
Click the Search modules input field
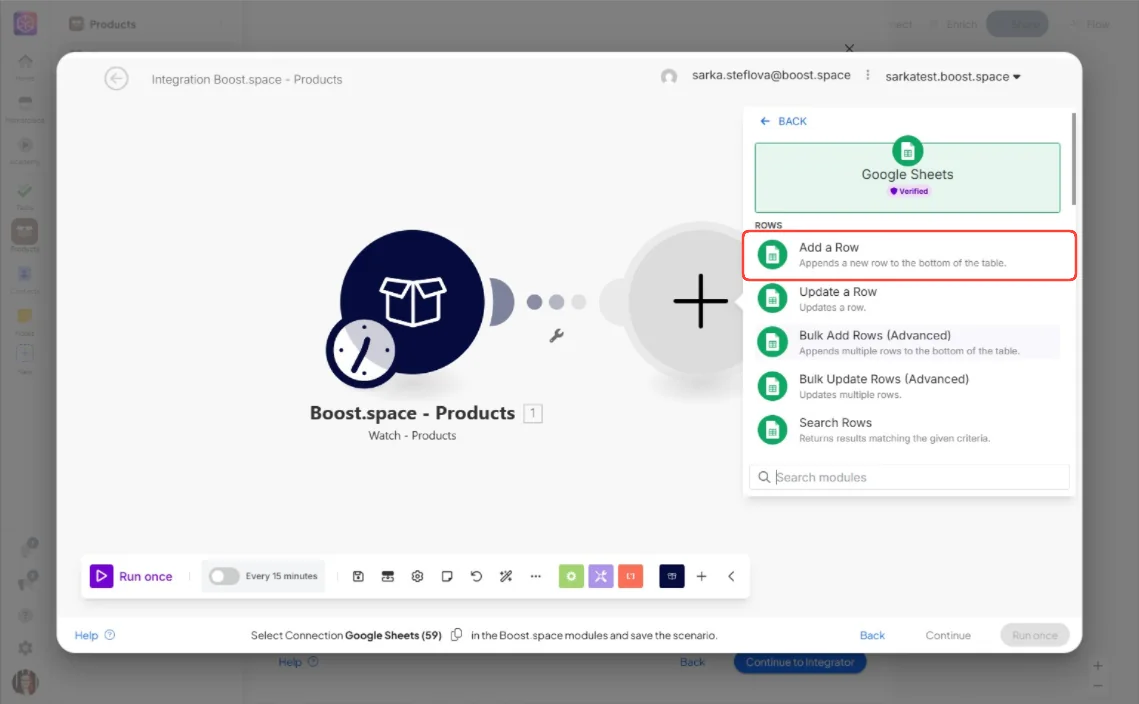pyautogui.click(x=909, y=477)
